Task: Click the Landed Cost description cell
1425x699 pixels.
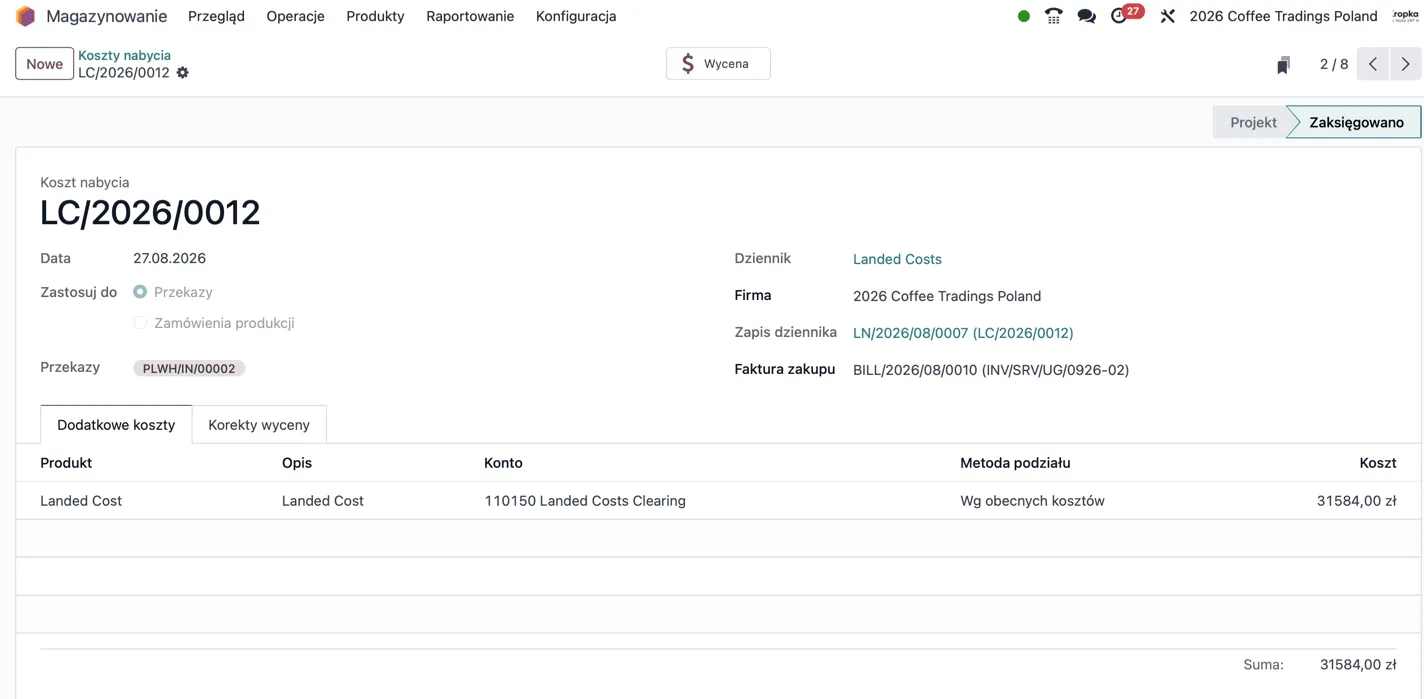Action: (323, 501)
